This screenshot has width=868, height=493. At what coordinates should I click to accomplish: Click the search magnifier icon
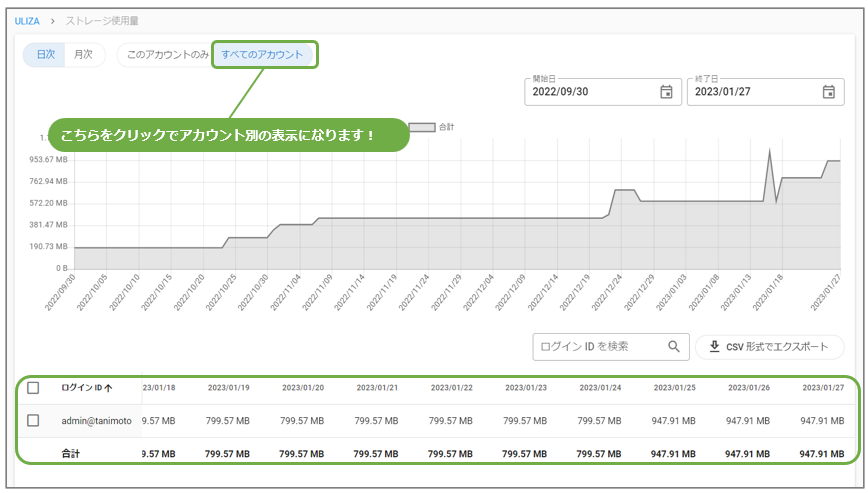click(675, 347)
